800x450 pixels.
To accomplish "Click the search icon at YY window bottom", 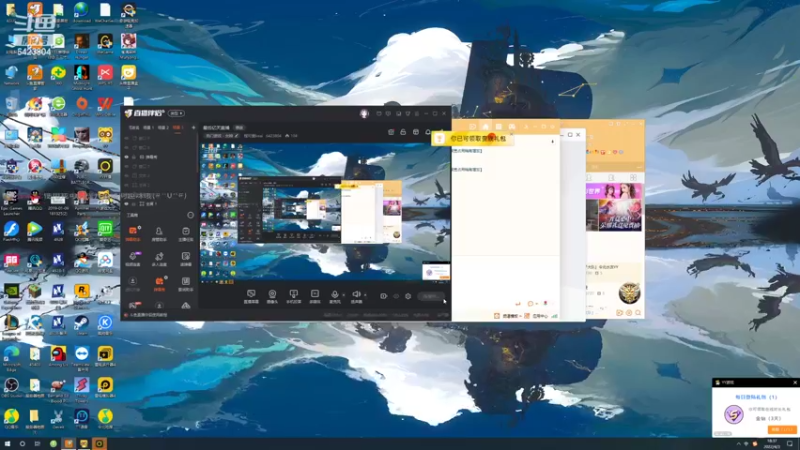I will click(638, 313).
